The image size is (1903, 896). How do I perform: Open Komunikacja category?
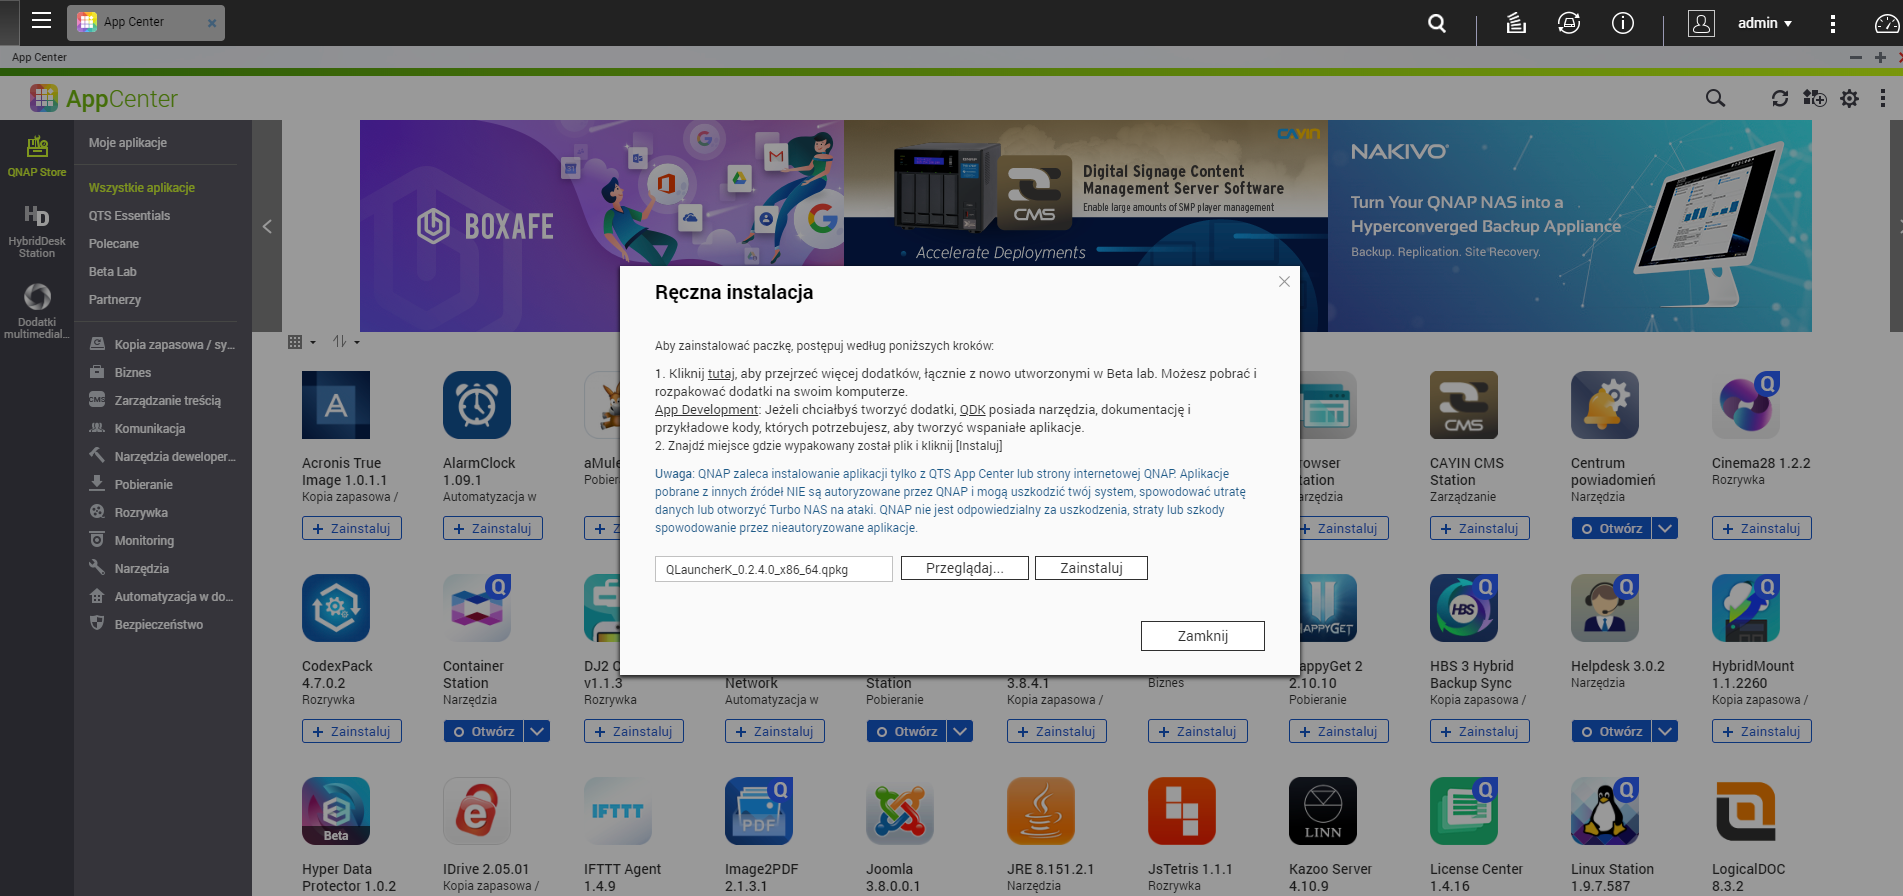137,428
